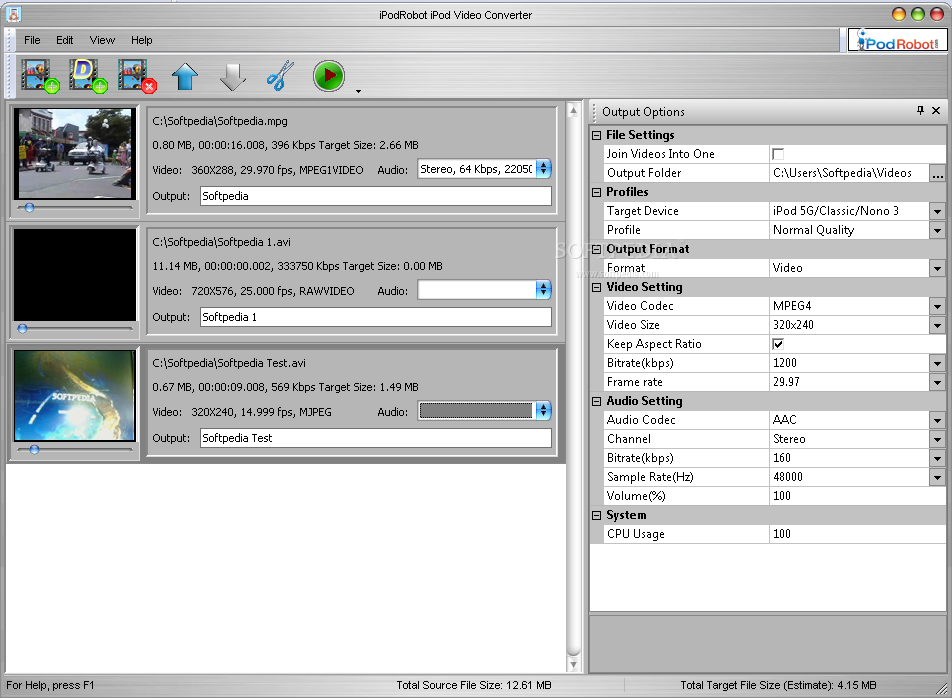Open the video Bitrate 1200 dropdown
The width and height of the screenshot is (952, 698).
937,364
